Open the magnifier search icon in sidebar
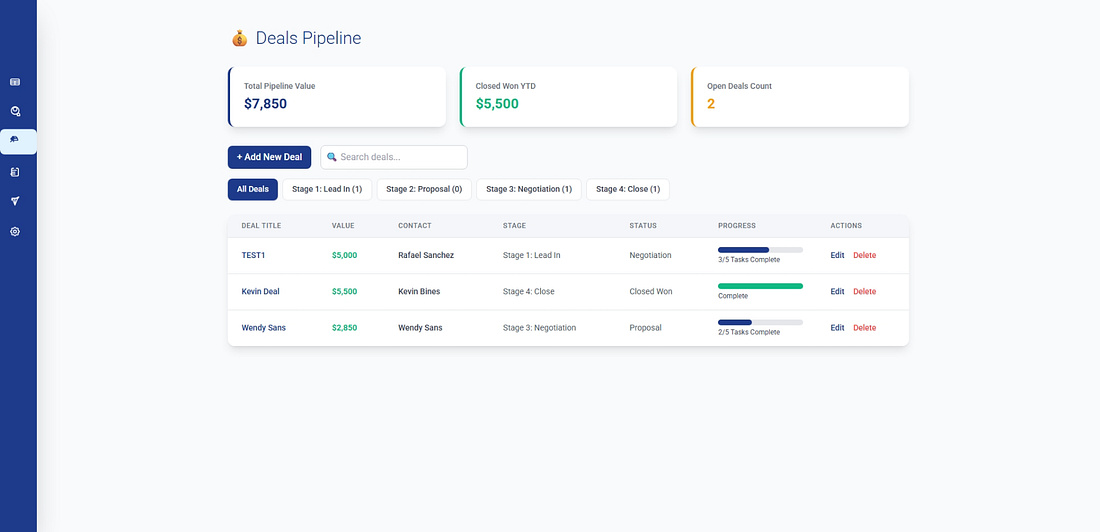1100x532 pixels. pos(15,112)
